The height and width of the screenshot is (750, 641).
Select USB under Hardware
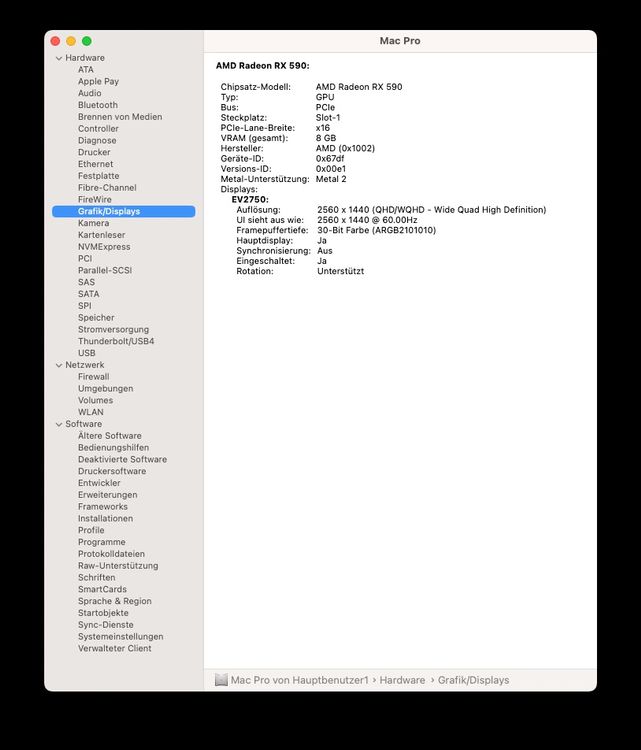pyautogui.click(x=87, y=353)
